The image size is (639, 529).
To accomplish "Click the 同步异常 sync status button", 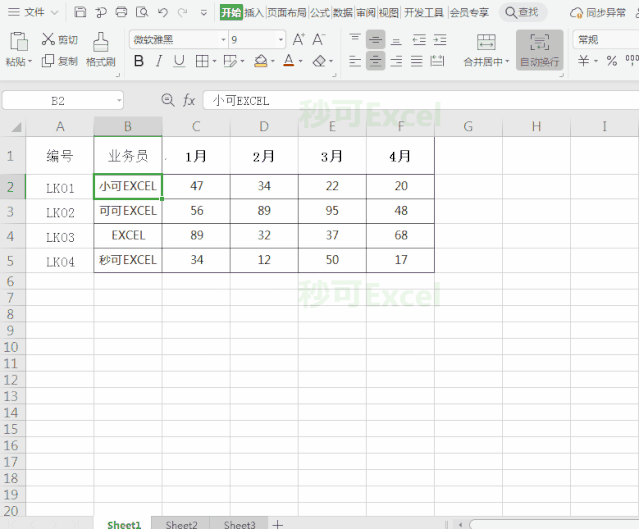I will tap(598, 13).
